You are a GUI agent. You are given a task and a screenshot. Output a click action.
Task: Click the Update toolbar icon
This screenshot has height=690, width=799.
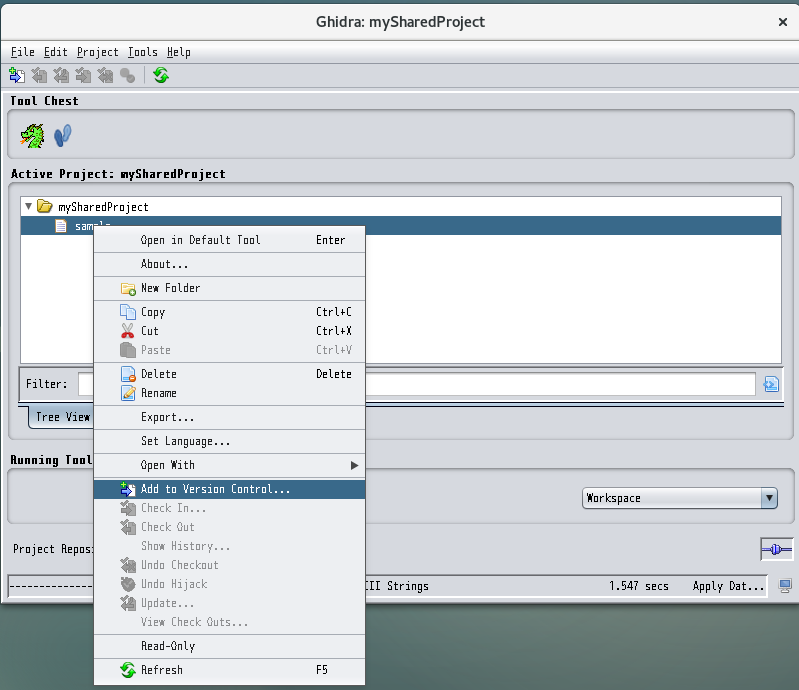(x=61, y=75)
